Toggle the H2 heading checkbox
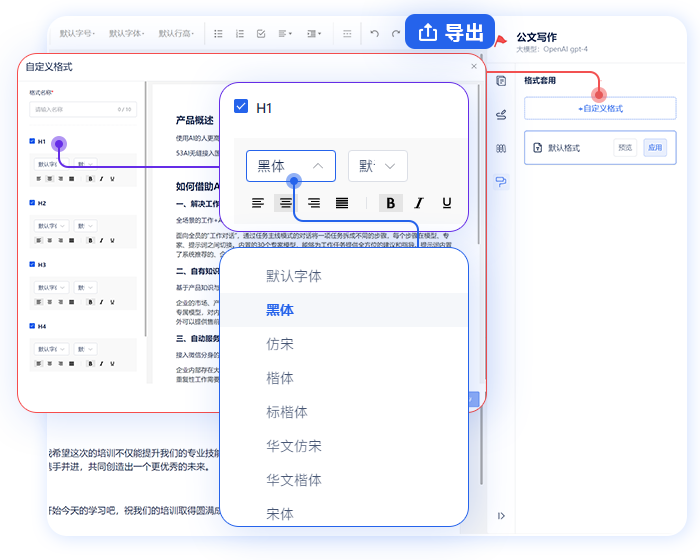This screenshot has width=700, height=560. pos(32,203)
